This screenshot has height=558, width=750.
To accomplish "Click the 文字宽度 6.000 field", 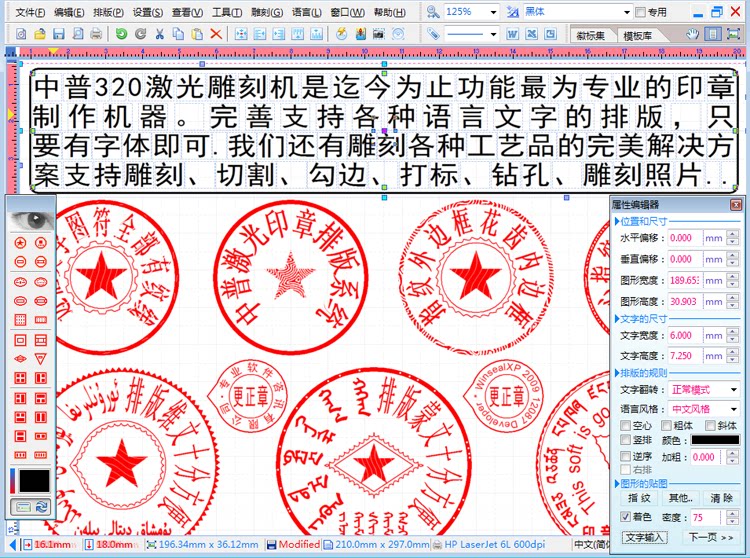I will pyautogui.click(x=685, y=335).
